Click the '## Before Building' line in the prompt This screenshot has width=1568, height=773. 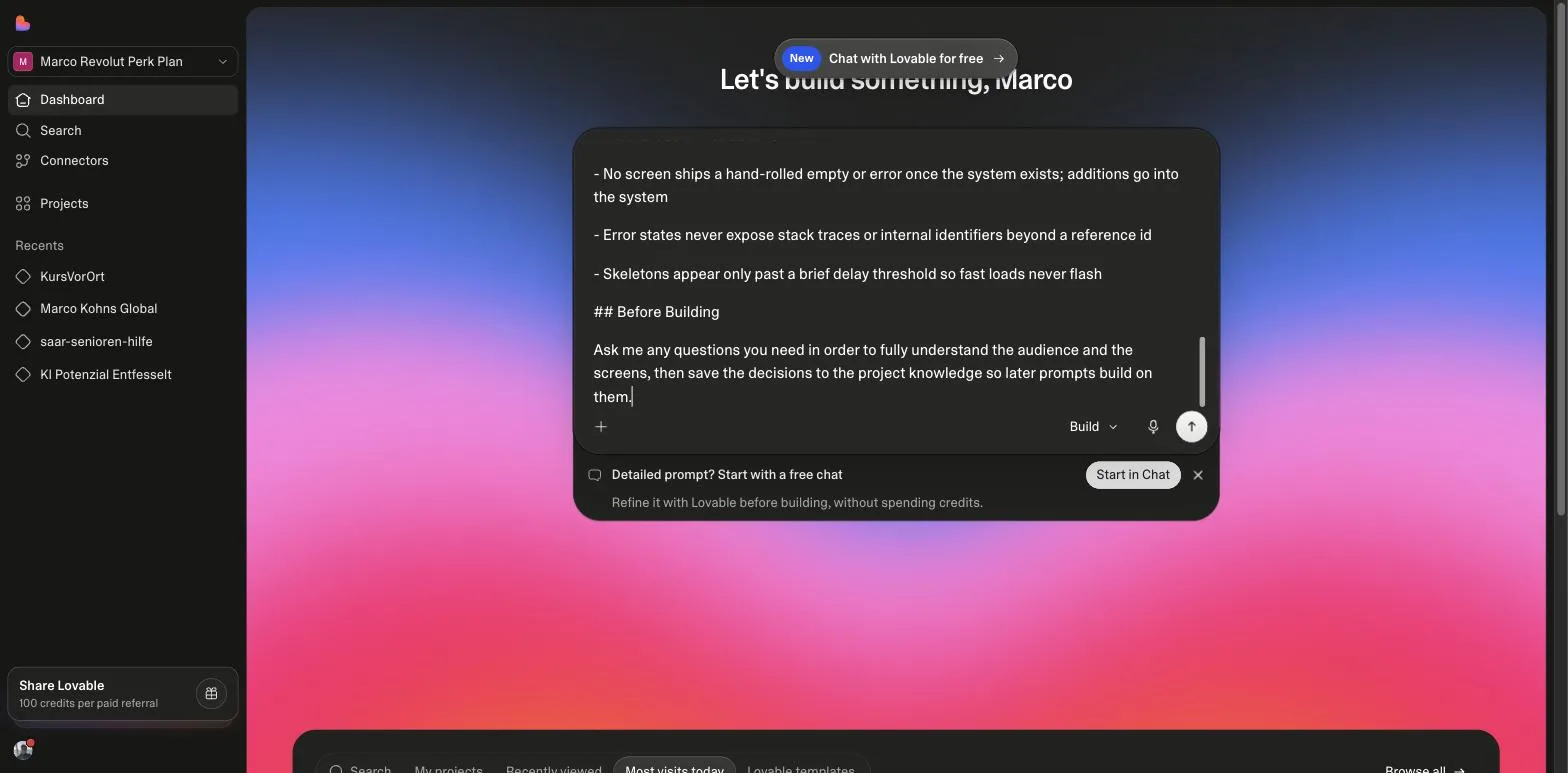[x=656, y=312]
